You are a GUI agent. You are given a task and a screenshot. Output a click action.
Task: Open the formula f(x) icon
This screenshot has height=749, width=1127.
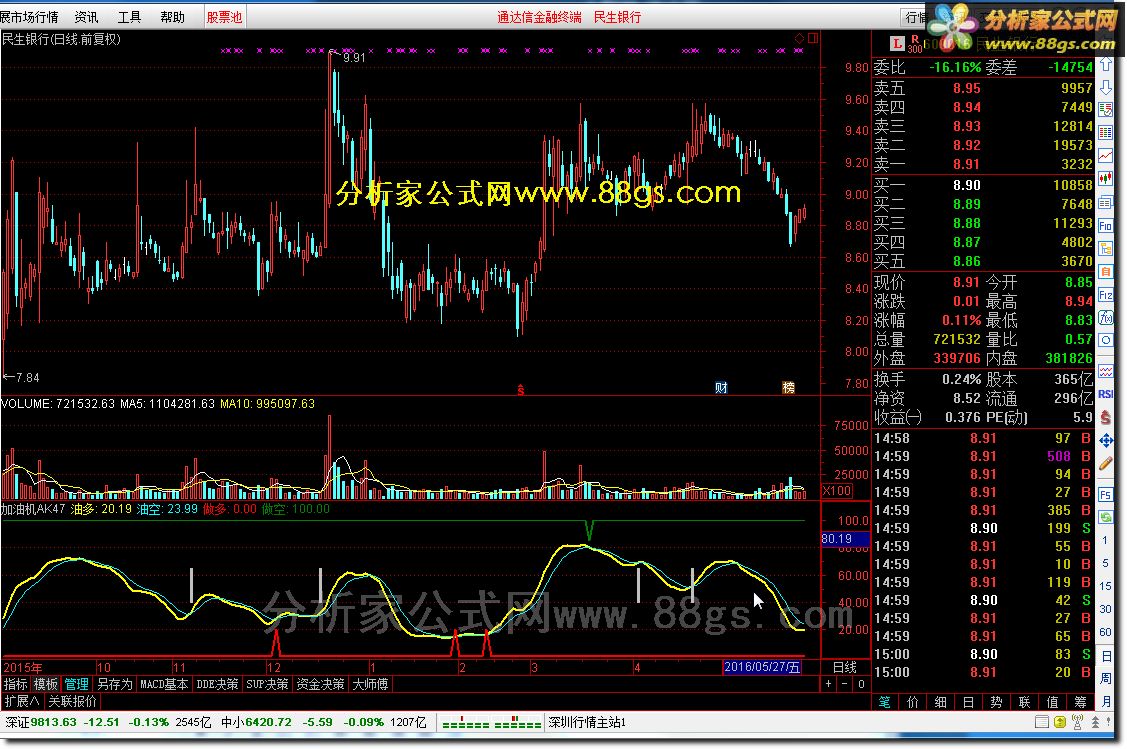pos(1105,318)
